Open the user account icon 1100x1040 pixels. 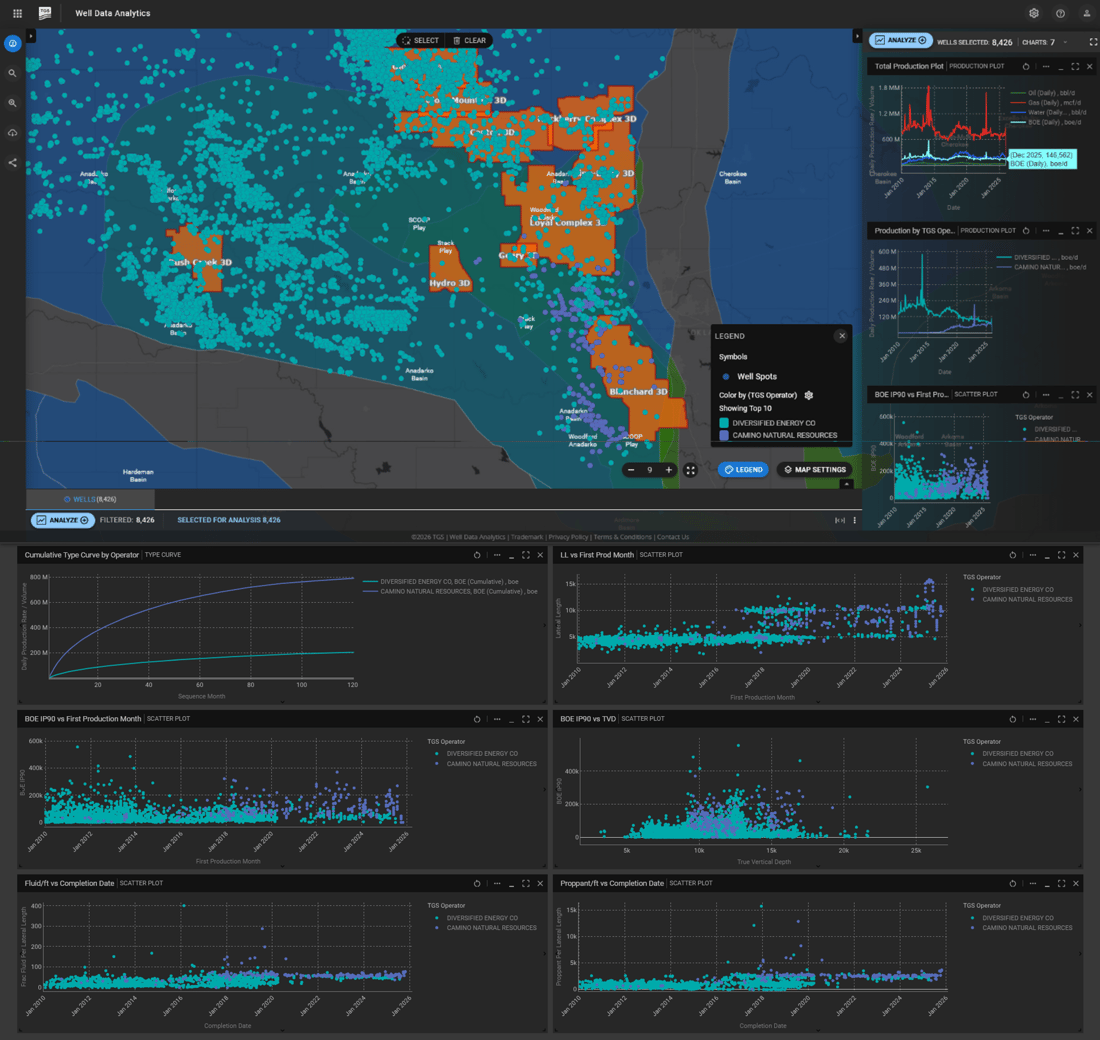1086,13
